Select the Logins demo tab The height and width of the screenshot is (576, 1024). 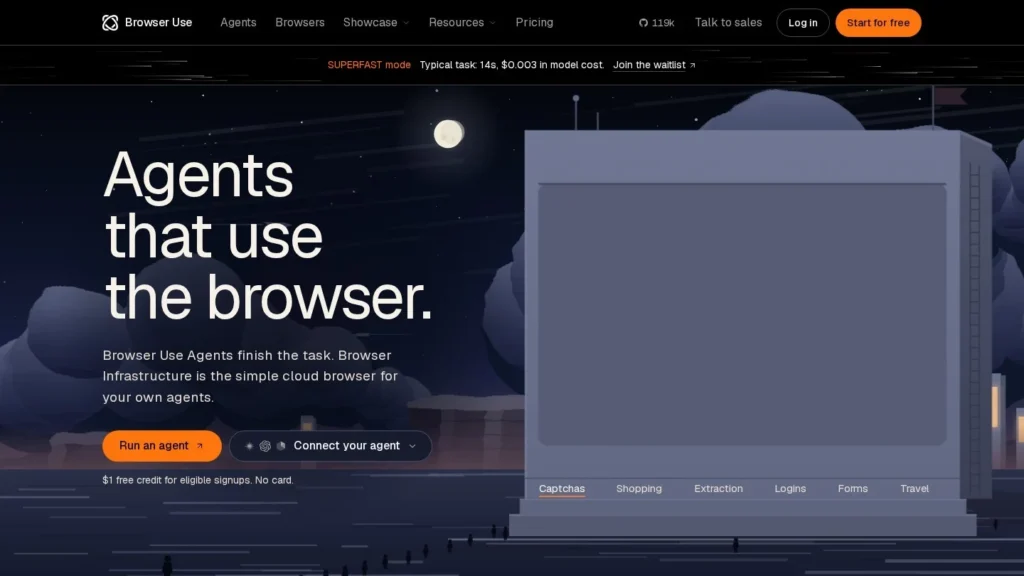790,488
